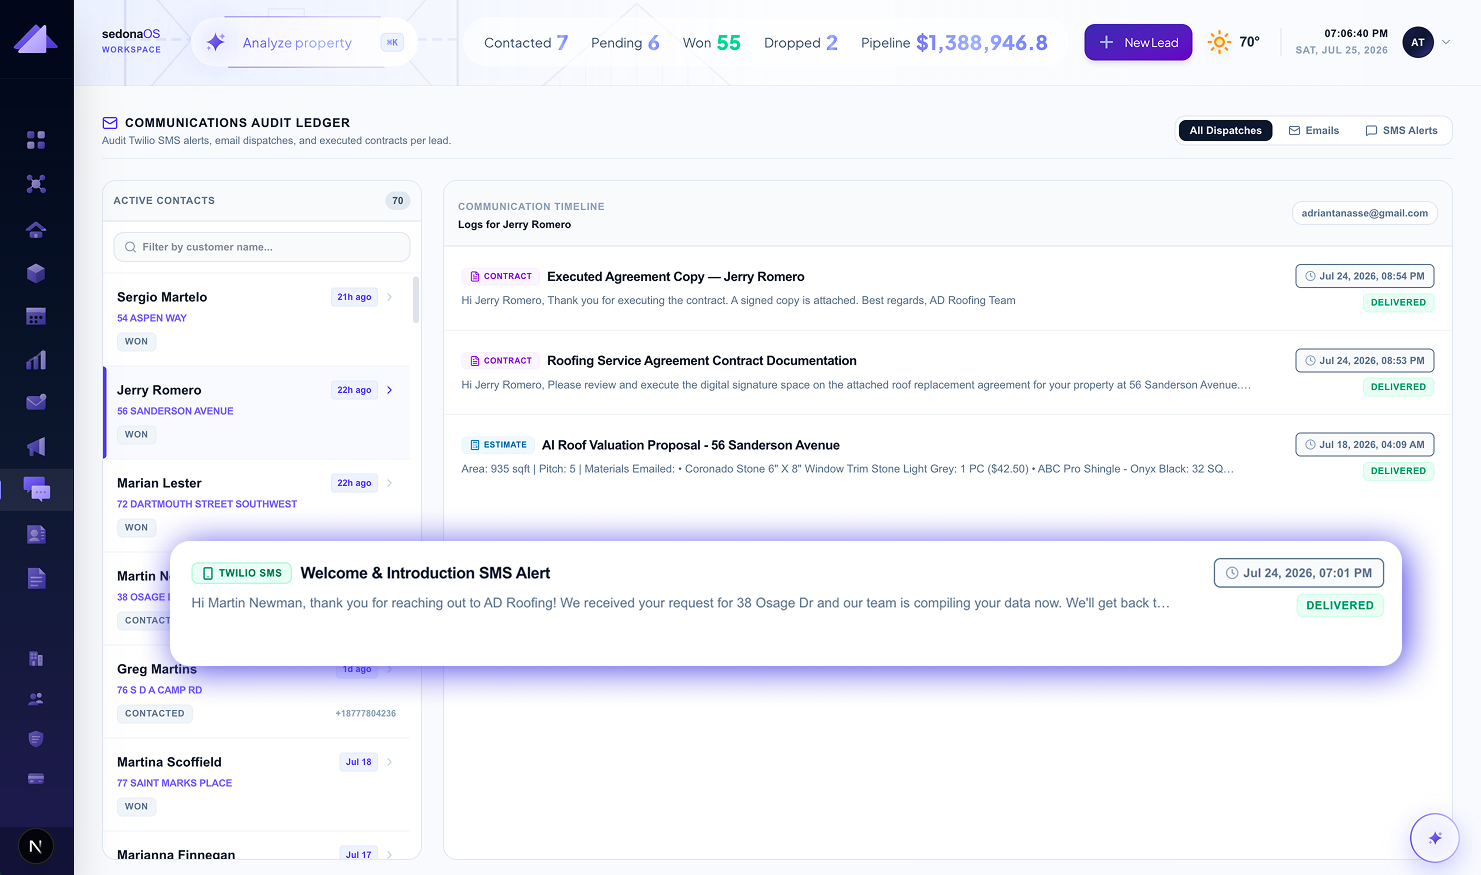Click the Pipeline $1,388,946.8 value

point(981,42)
